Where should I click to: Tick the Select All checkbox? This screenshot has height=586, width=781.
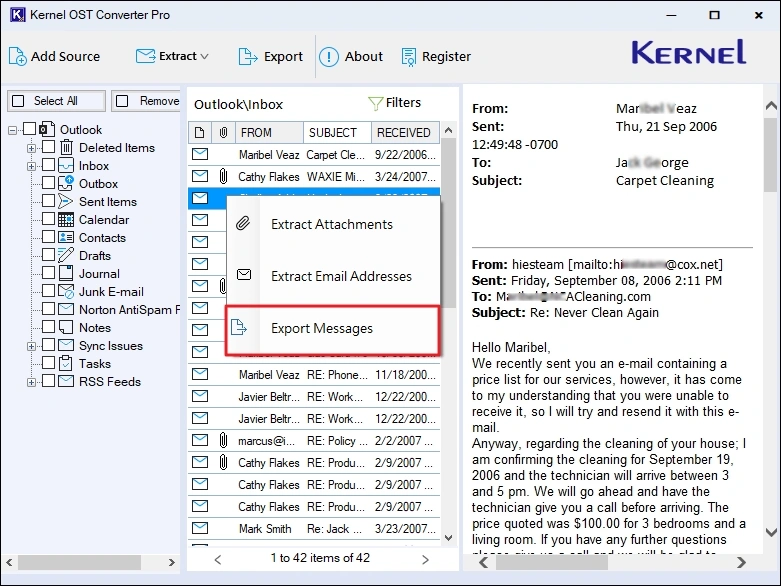point(18,101)
